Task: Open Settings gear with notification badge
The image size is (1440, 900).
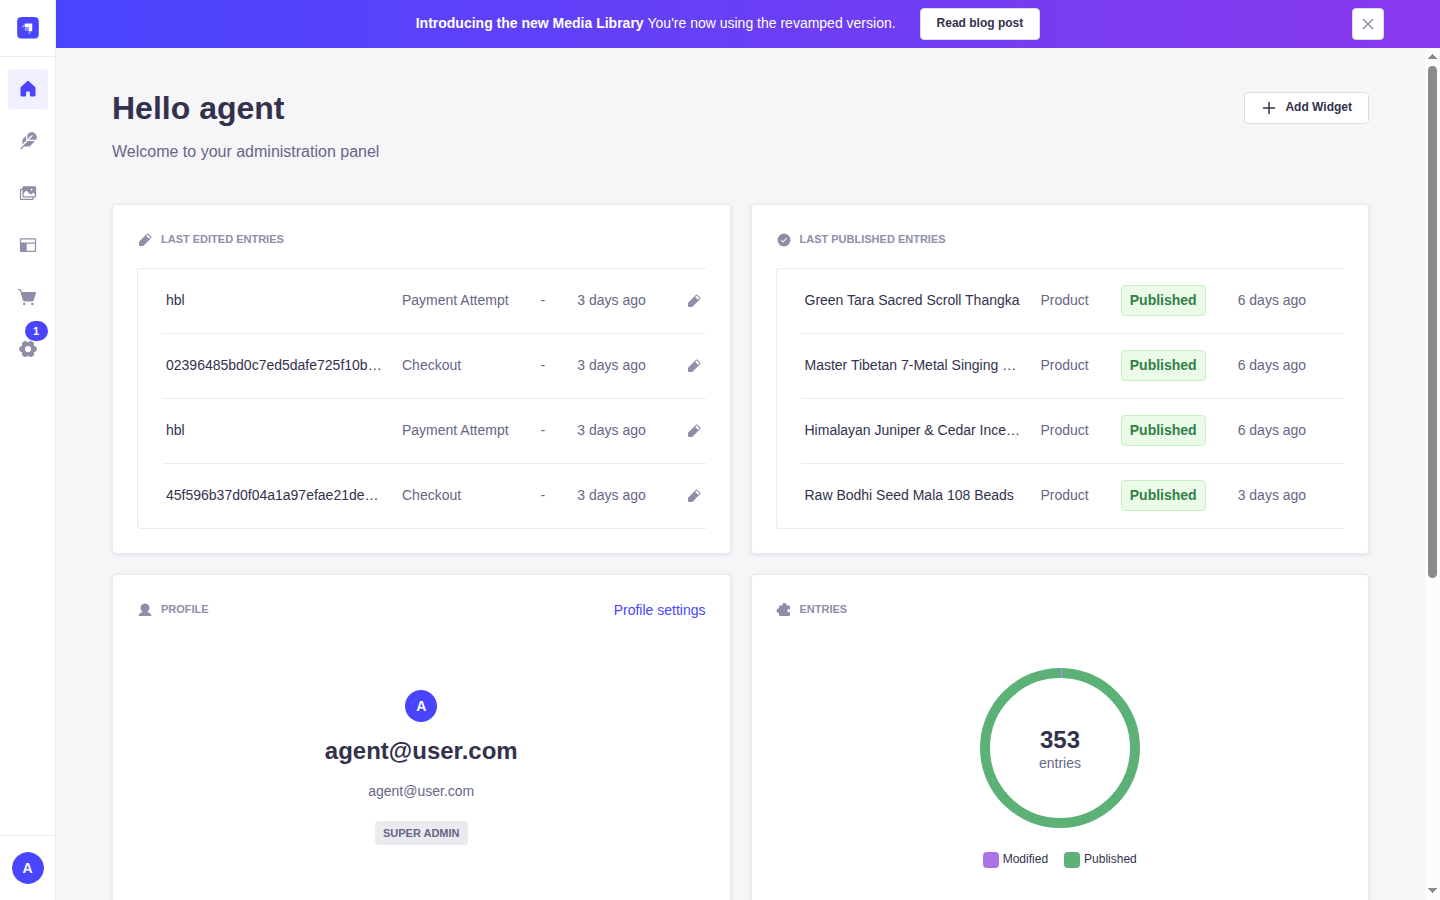Action: click(28, 348)
